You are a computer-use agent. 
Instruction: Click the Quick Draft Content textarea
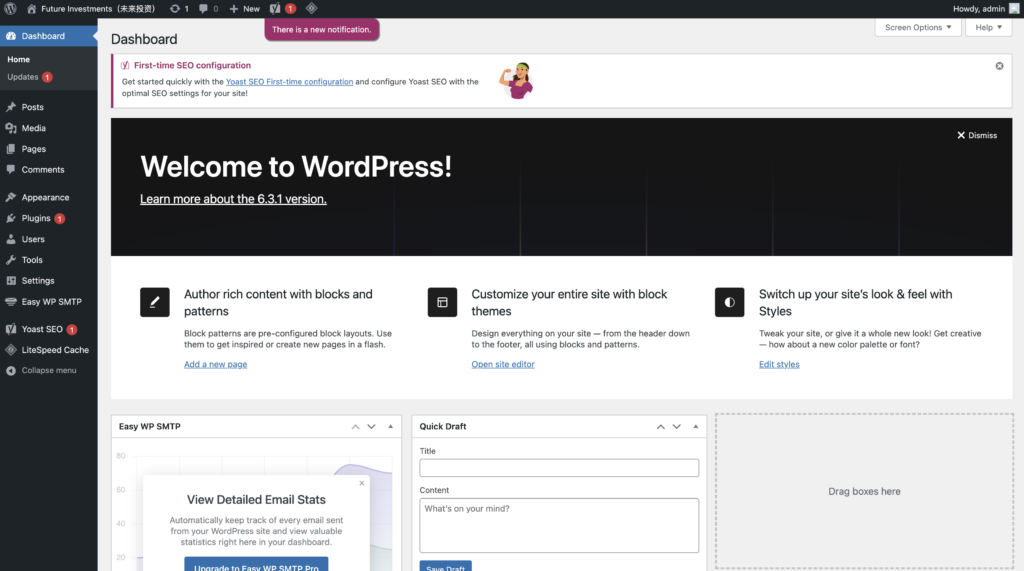pyautogui.click(x=559, y=525)
